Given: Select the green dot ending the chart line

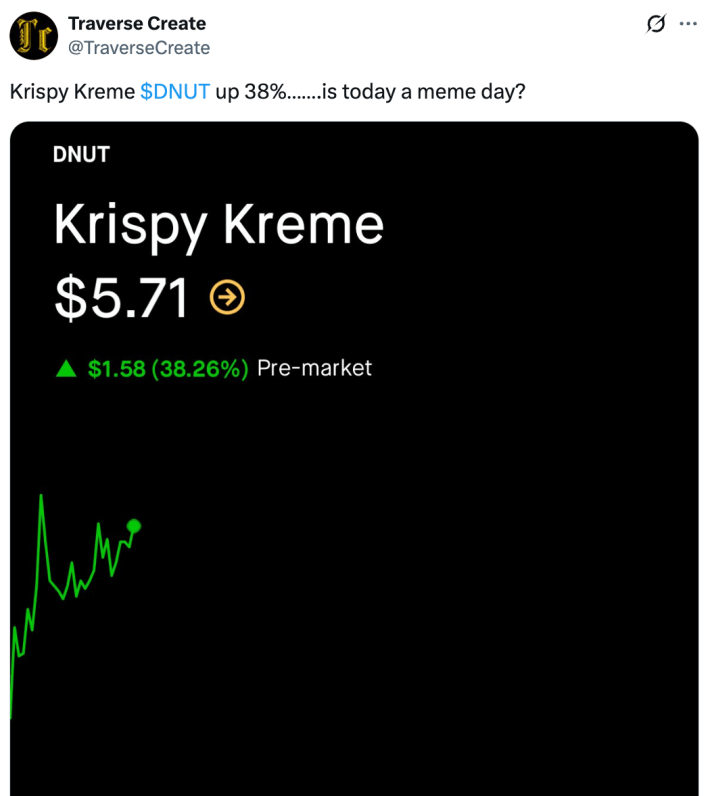Looking at the screenshot, I should click(x=134, y=526).
